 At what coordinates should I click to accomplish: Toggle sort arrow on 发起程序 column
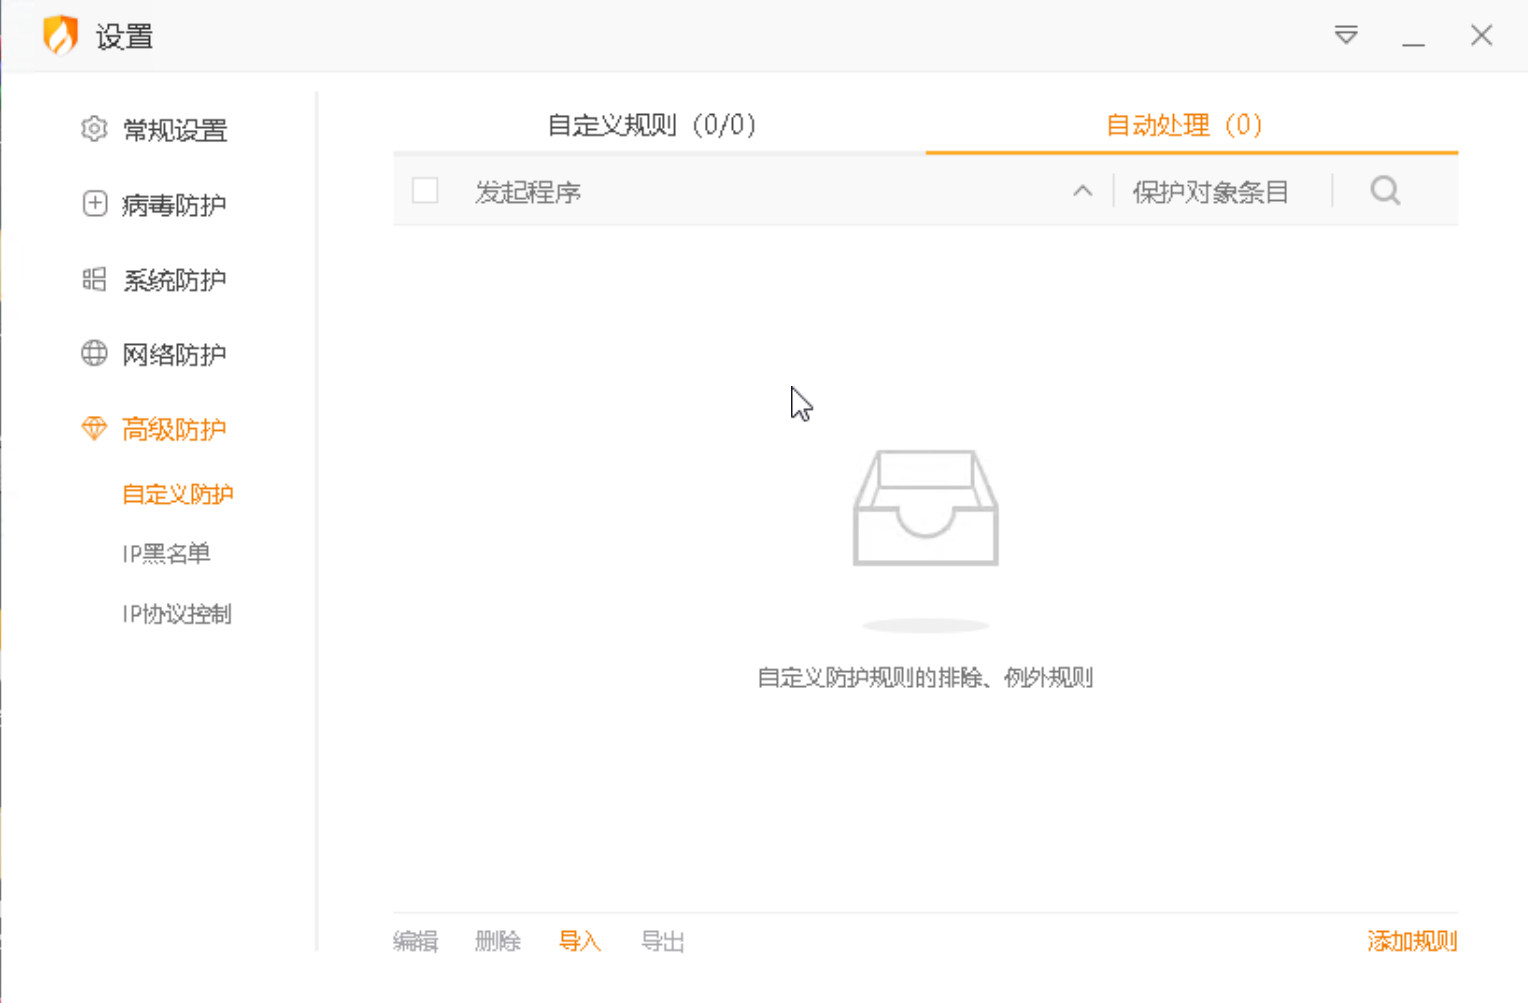coord(1082,191)
